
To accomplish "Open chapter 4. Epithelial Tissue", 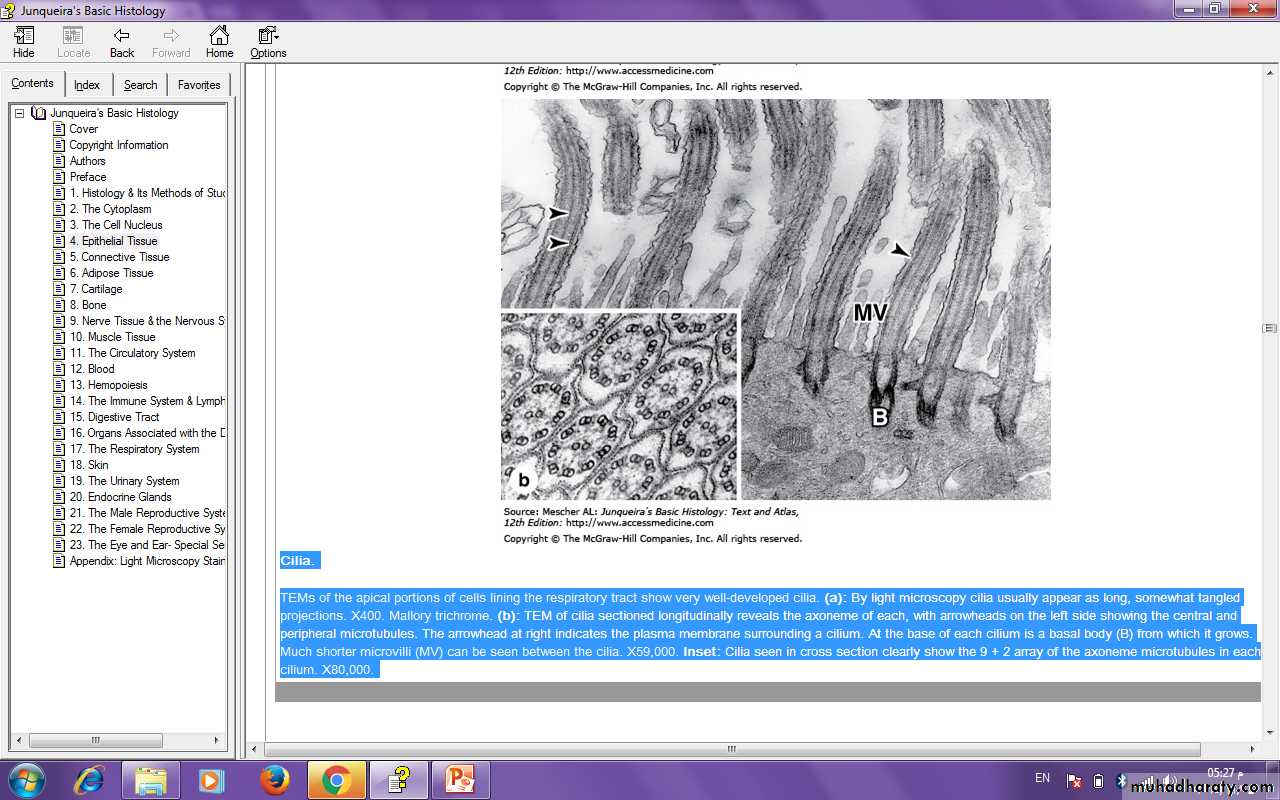I will [113, 241].
